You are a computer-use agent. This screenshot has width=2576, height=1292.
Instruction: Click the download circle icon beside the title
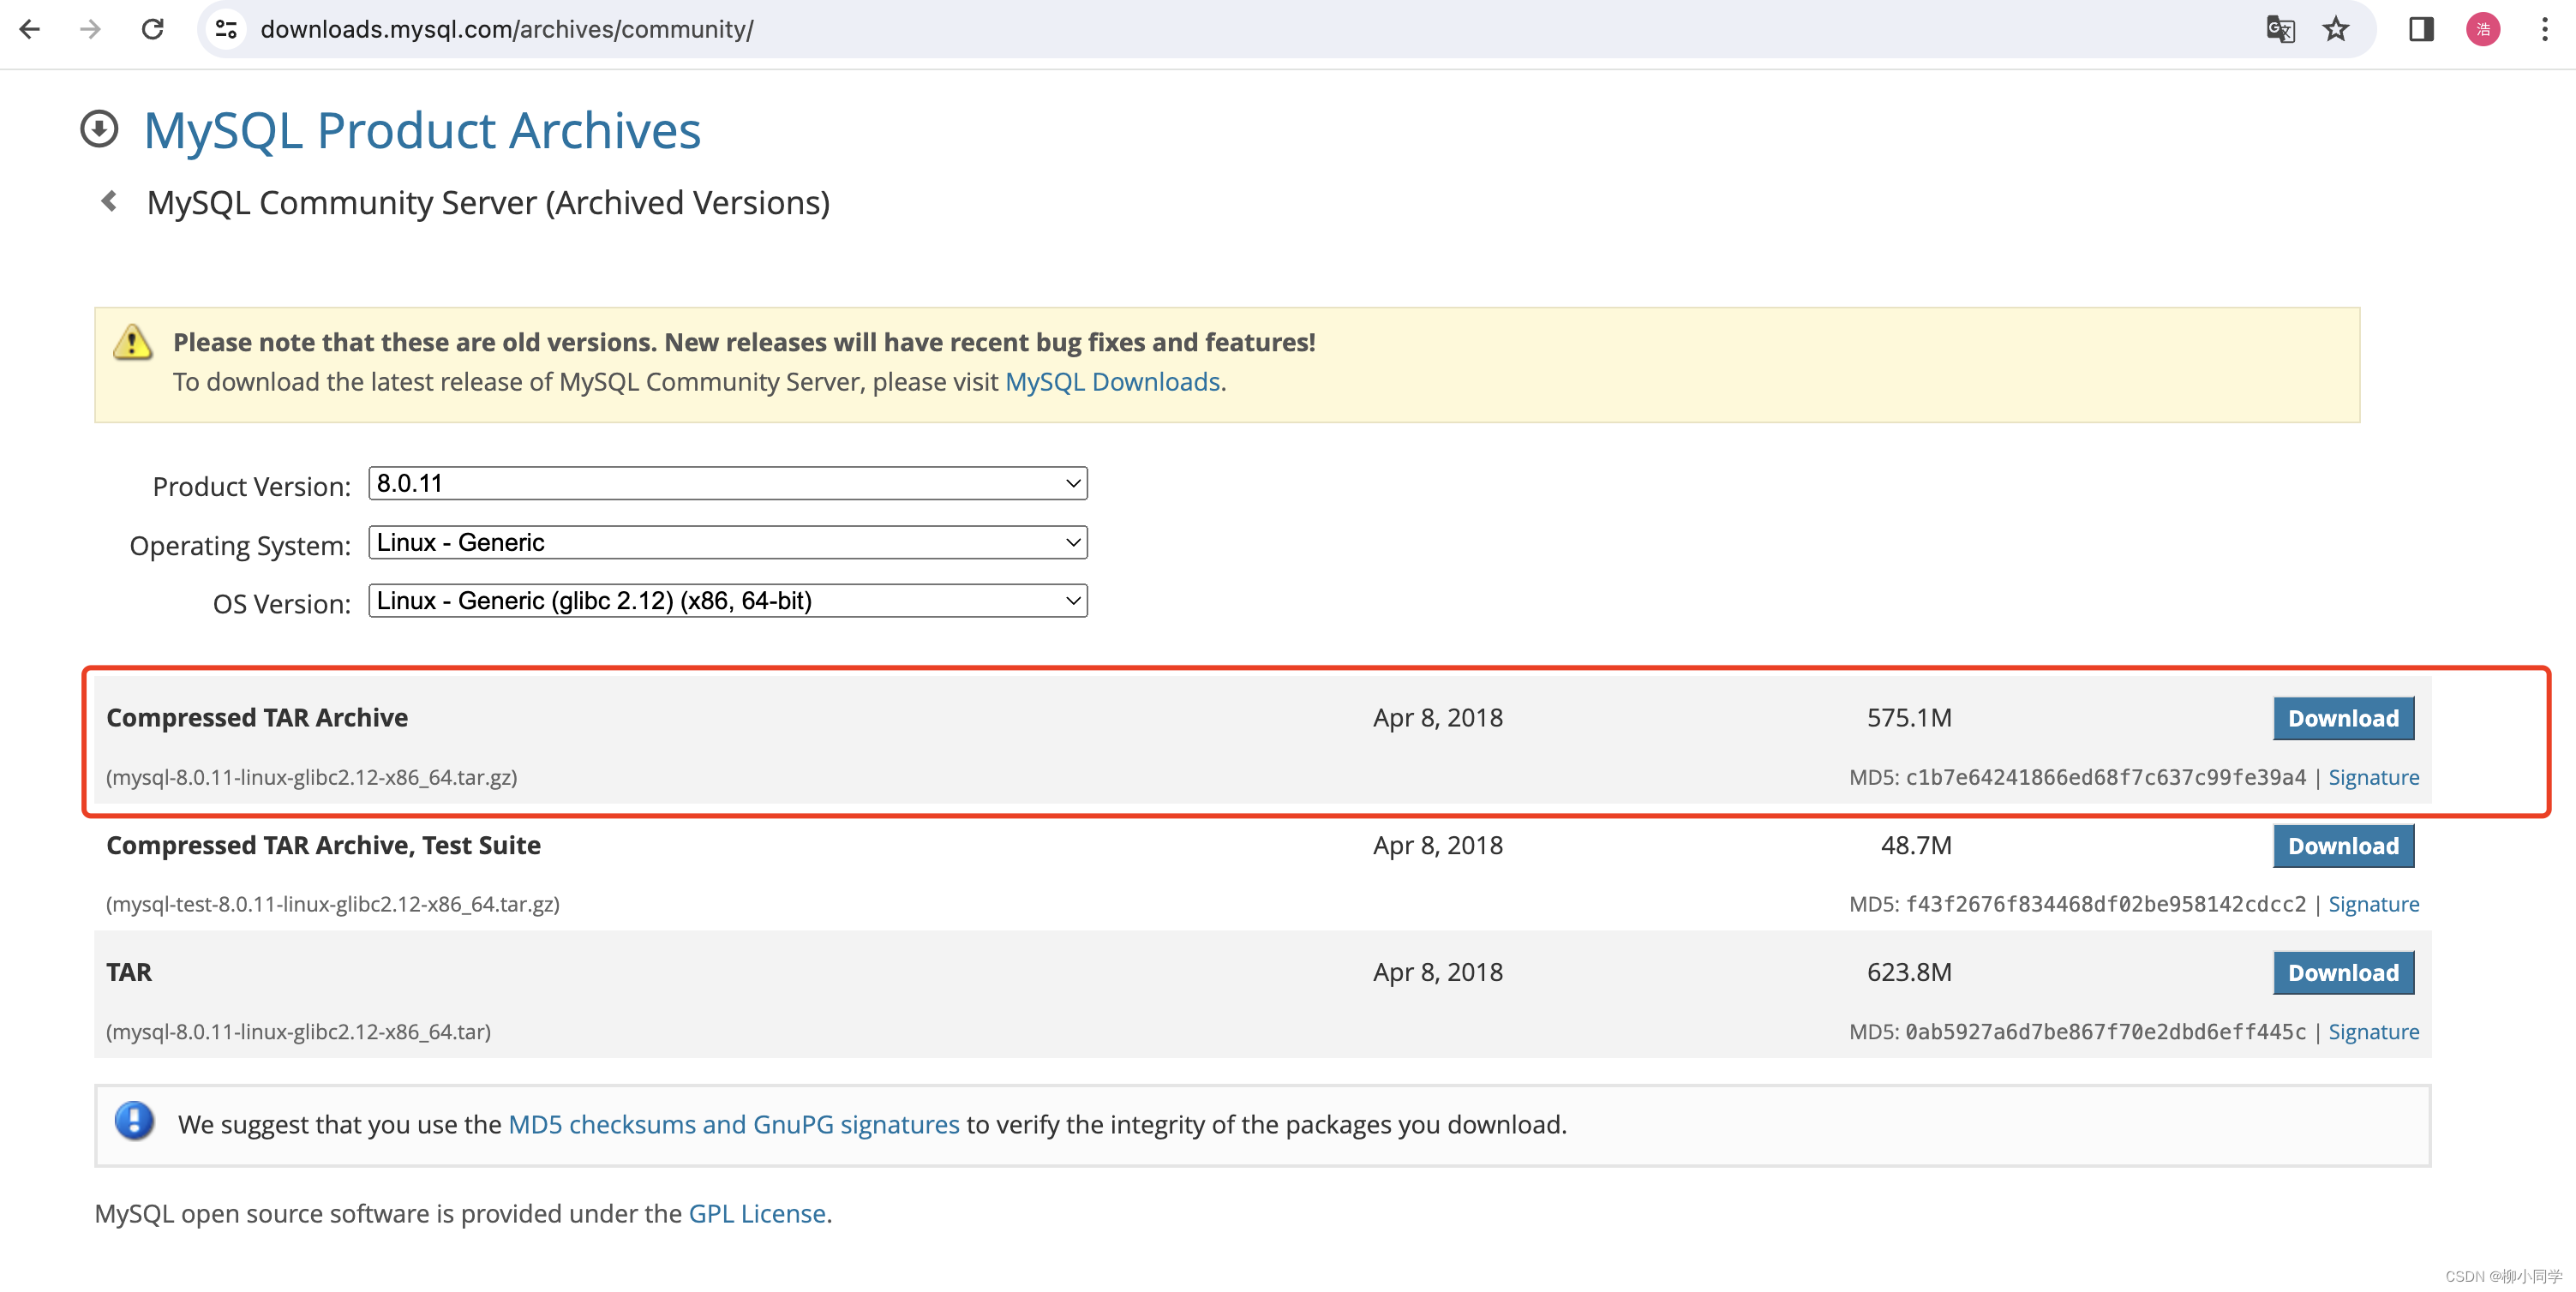tap(99, 129)
